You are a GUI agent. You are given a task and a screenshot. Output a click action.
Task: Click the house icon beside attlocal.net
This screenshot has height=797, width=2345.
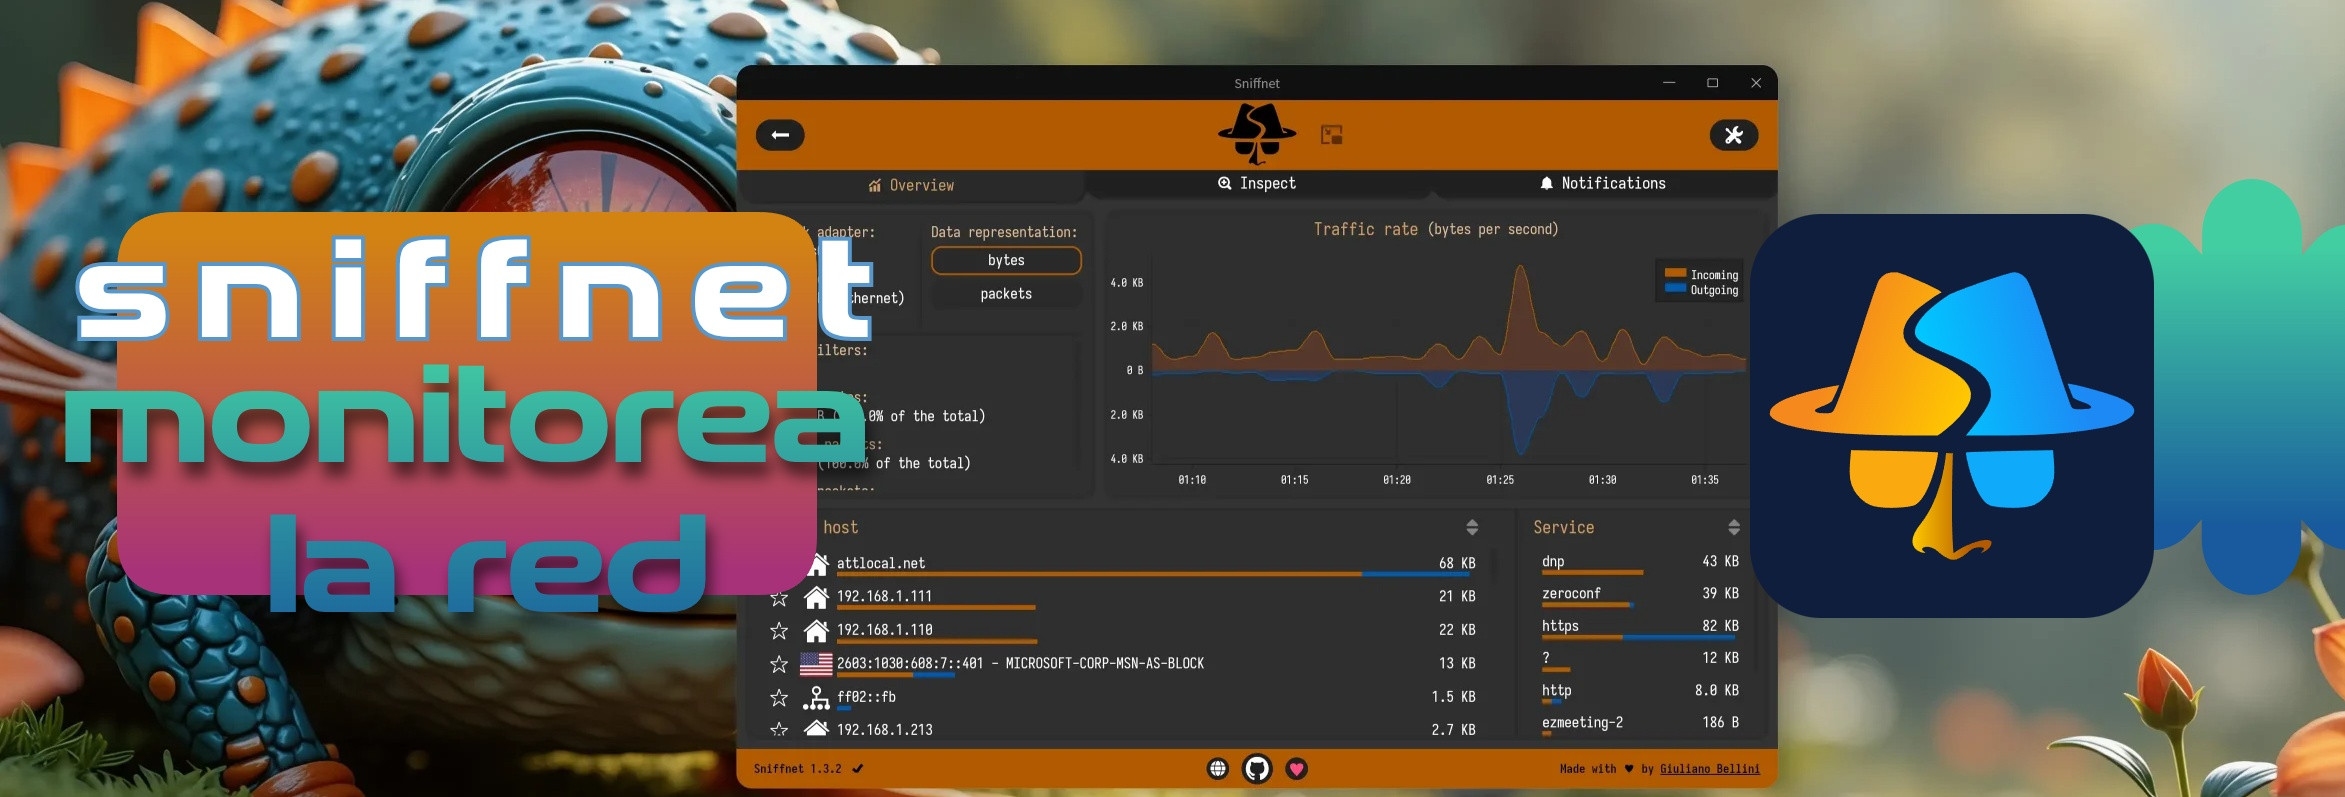tap(819, 564)
